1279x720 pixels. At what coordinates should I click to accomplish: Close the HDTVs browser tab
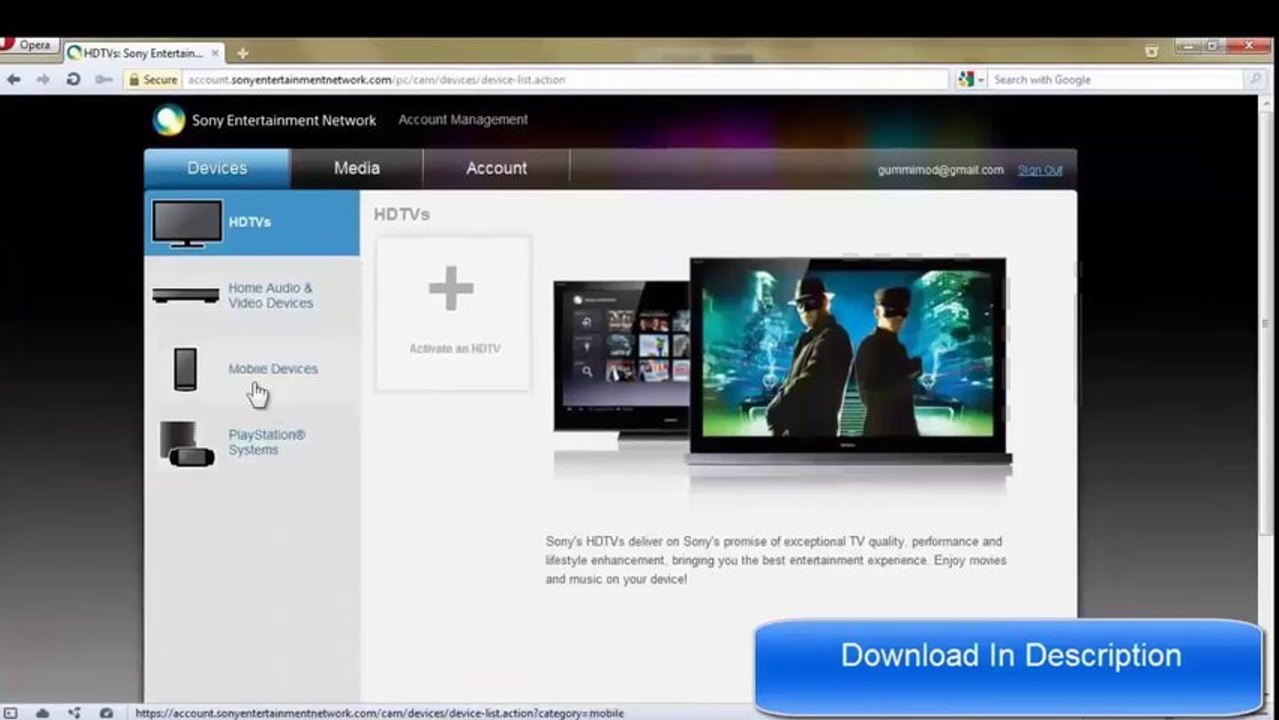pos(215,53)
